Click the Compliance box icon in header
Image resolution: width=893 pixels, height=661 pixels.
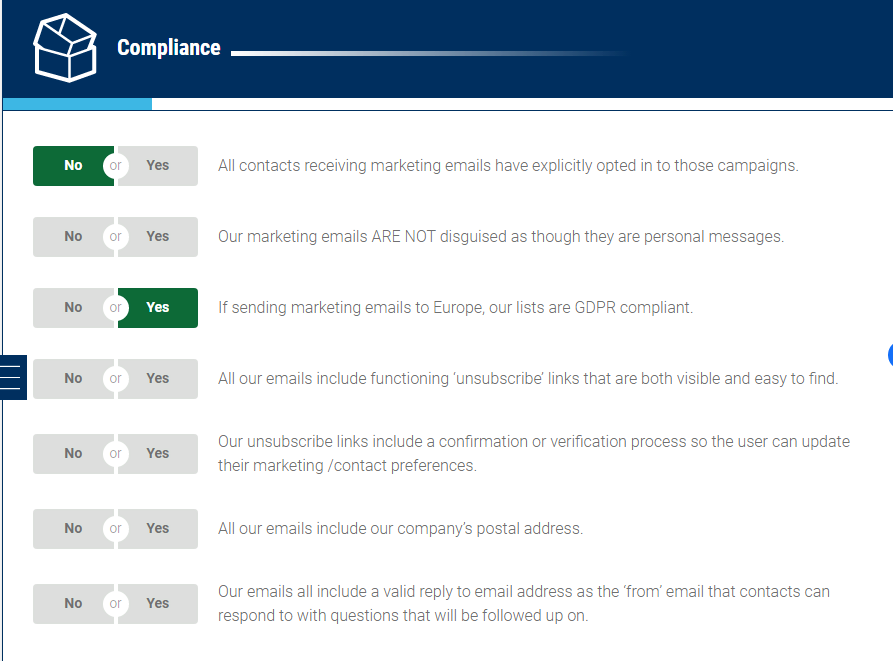click(65, 48)
